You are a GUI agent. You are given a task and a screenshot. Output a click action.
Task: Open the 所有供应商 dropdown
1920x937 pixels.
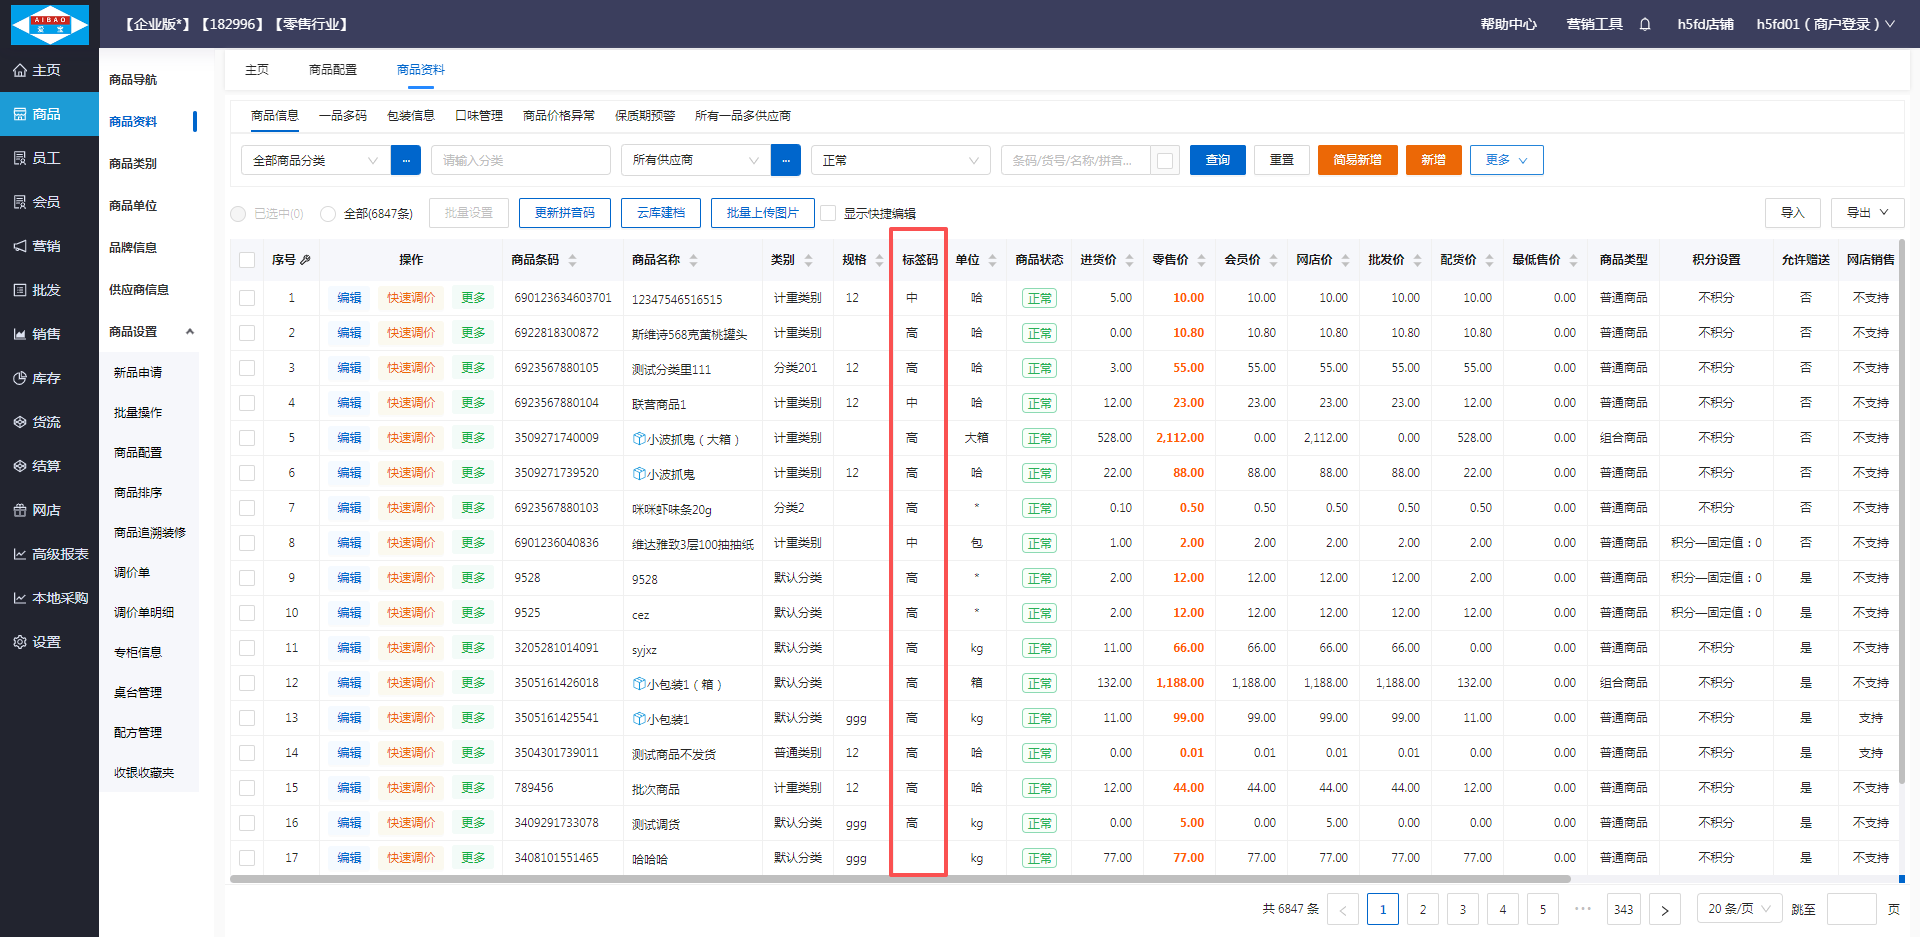pos(695,160)
